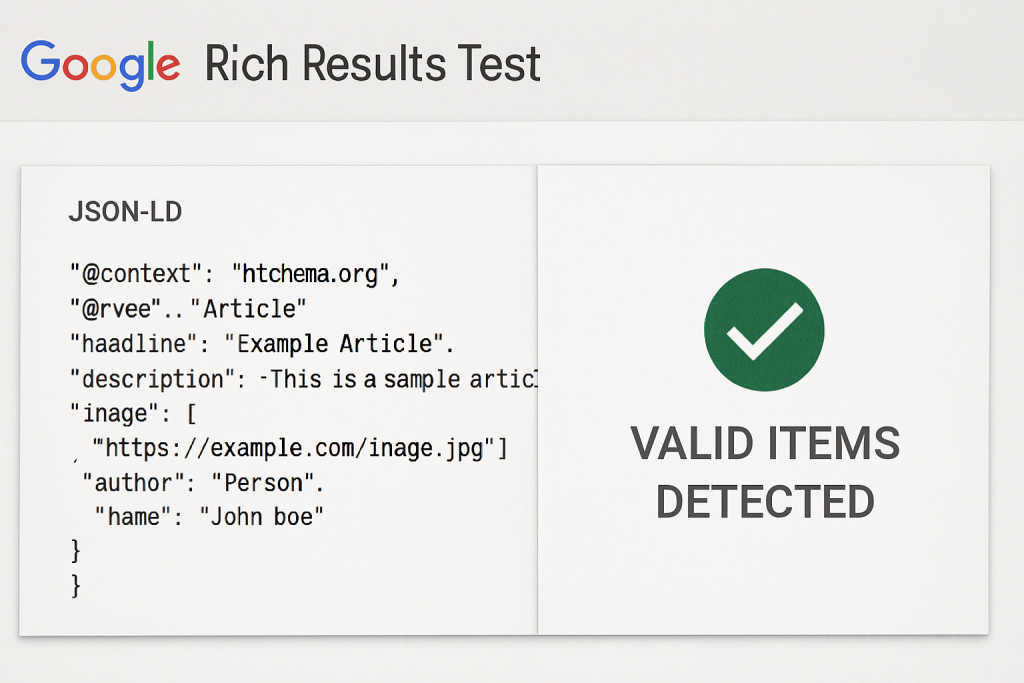
Task: Select the "Article" type value
Action: (255, 308)
